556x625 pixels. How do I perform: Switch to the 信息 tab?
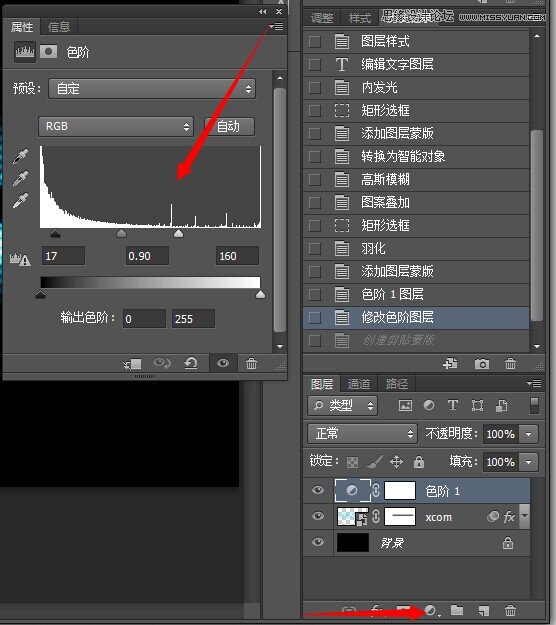[x=59, y=27]
